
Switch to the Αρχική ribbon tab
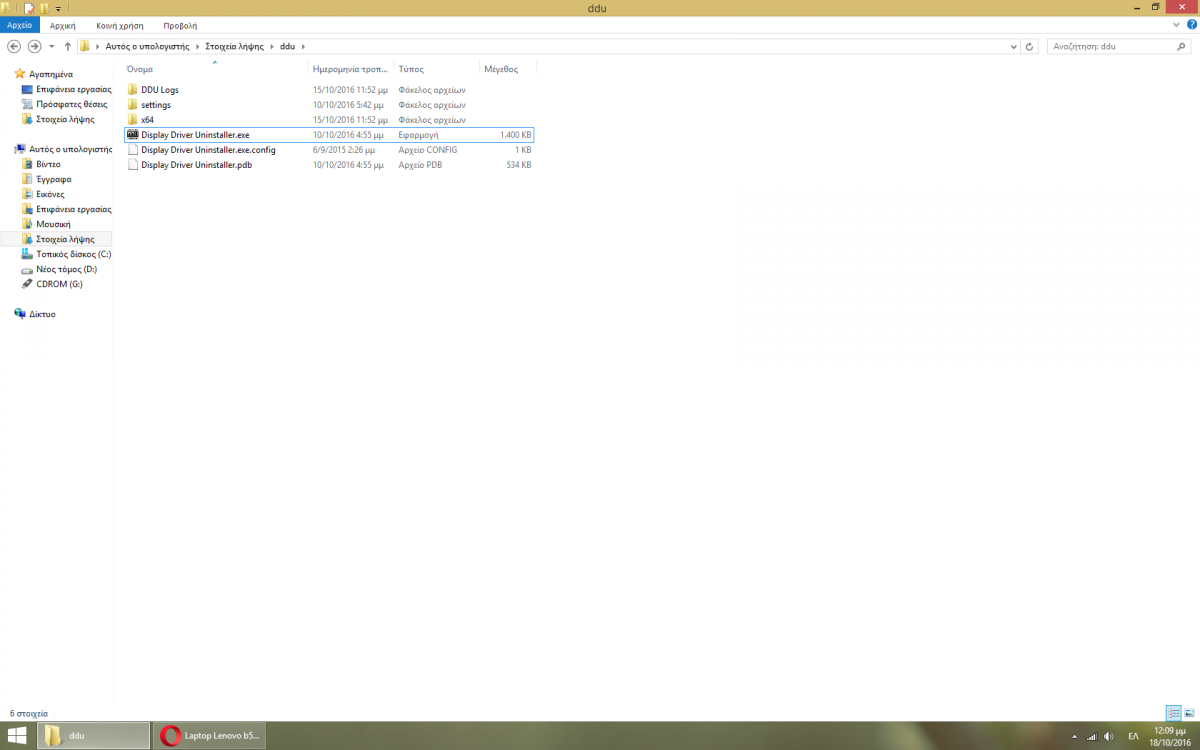click(x=63, y=25)
